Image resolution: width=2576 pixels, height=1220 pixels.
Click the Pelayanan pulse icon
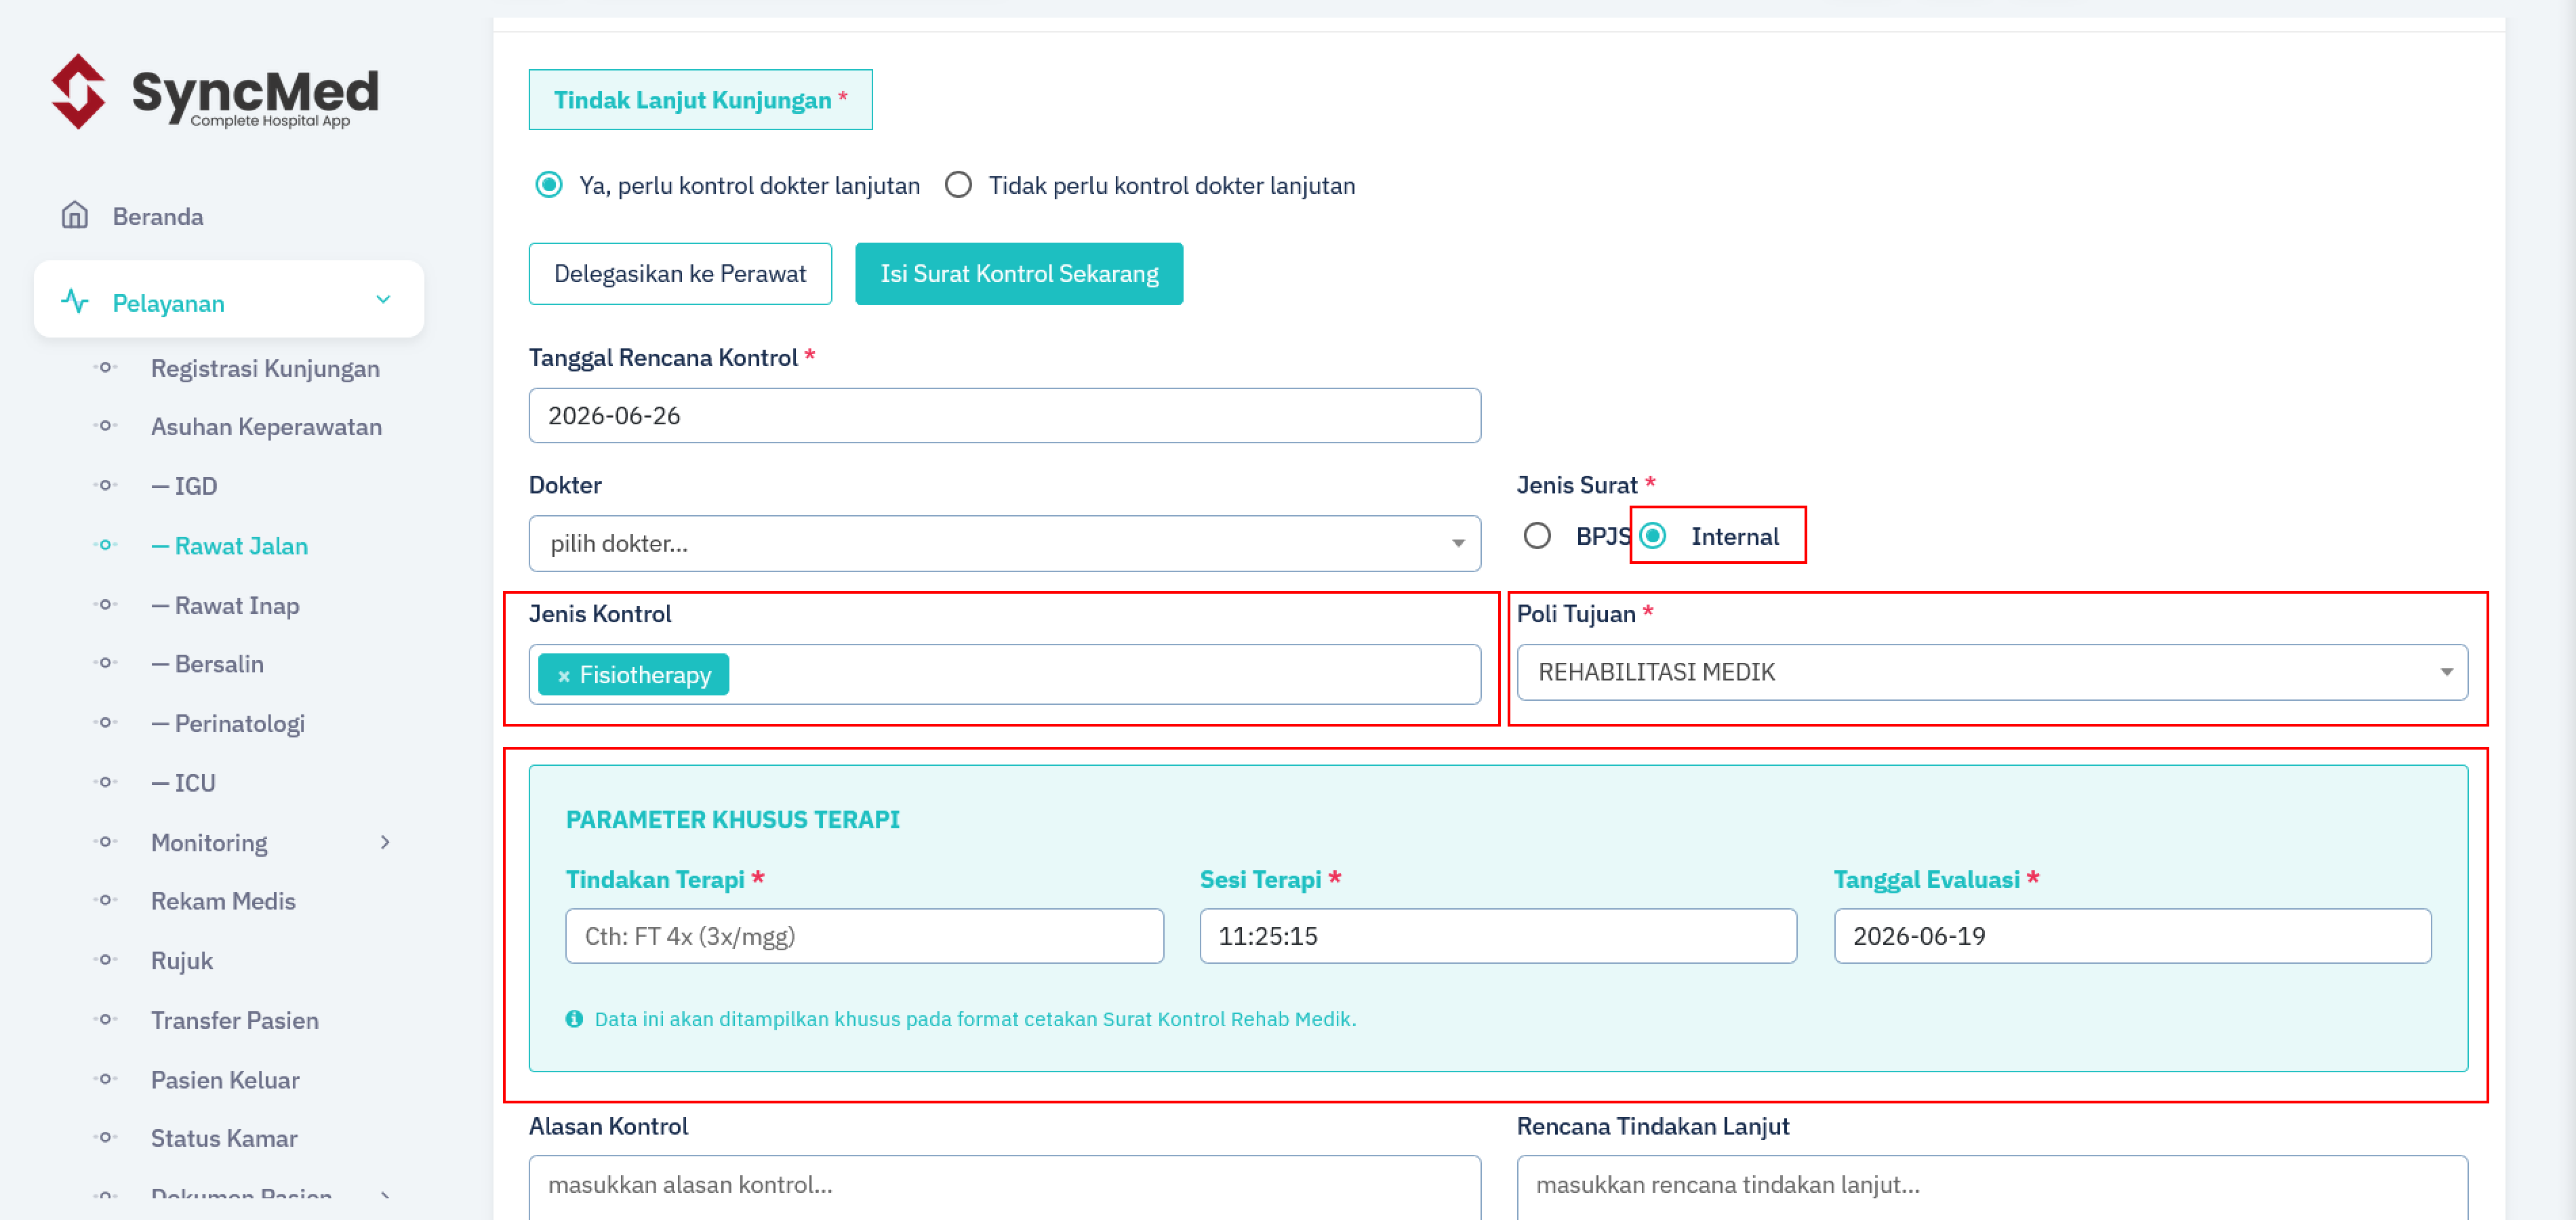(x=75, y=301)
